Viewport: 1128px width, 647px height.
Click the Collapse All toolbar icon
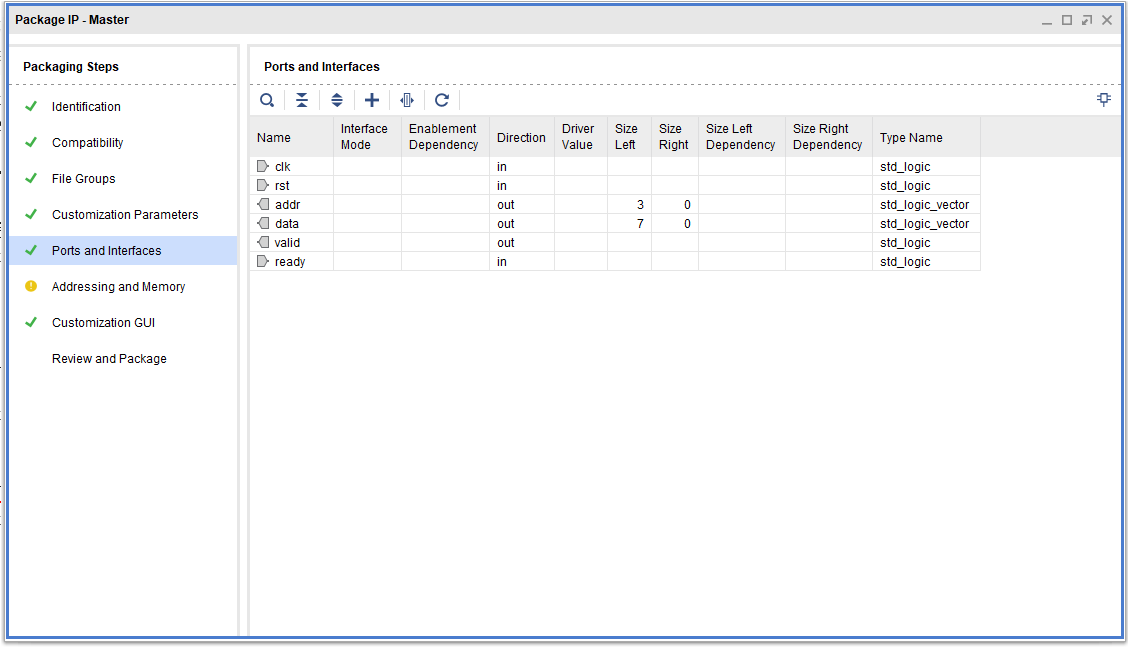tap(302, 101)
